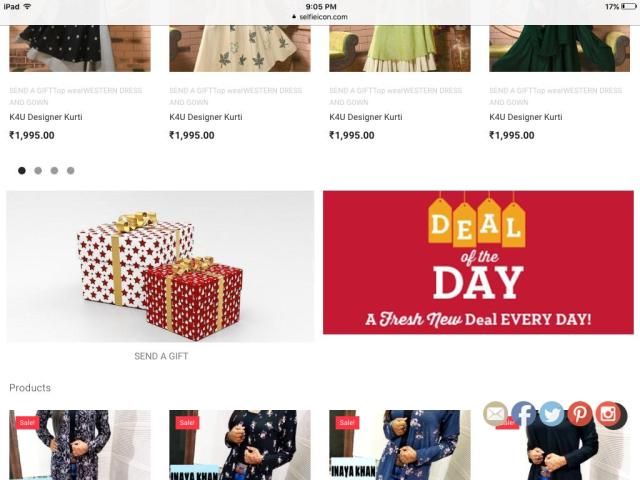Tap the padlock icon beside selfieicon.com
The image size is (640, 480).
pyautogui.click(x=294, y=17)
